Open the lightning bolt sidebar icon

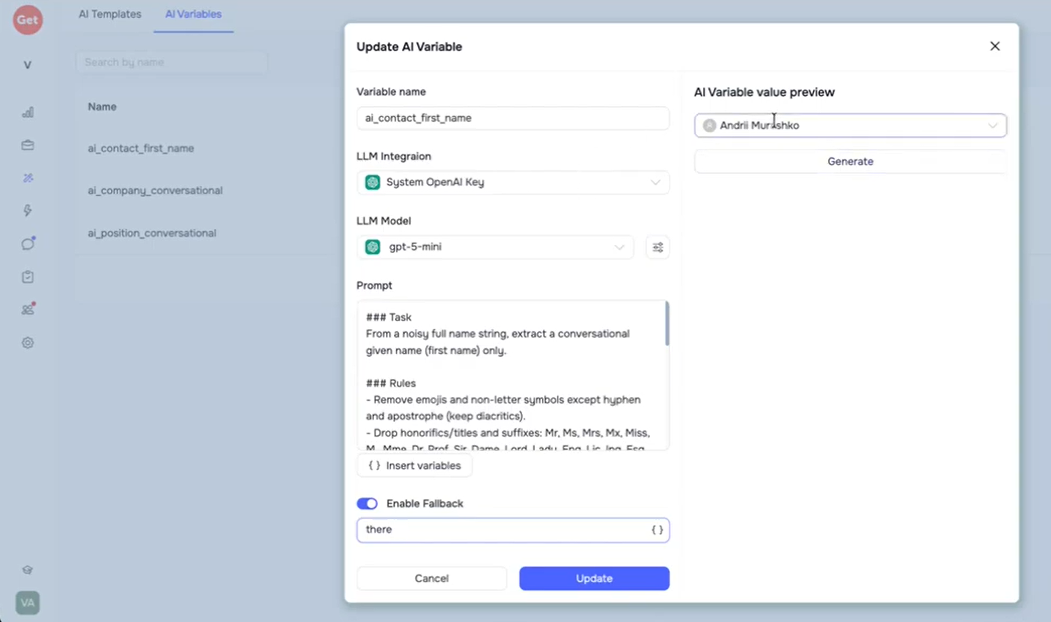pos(27,210)
